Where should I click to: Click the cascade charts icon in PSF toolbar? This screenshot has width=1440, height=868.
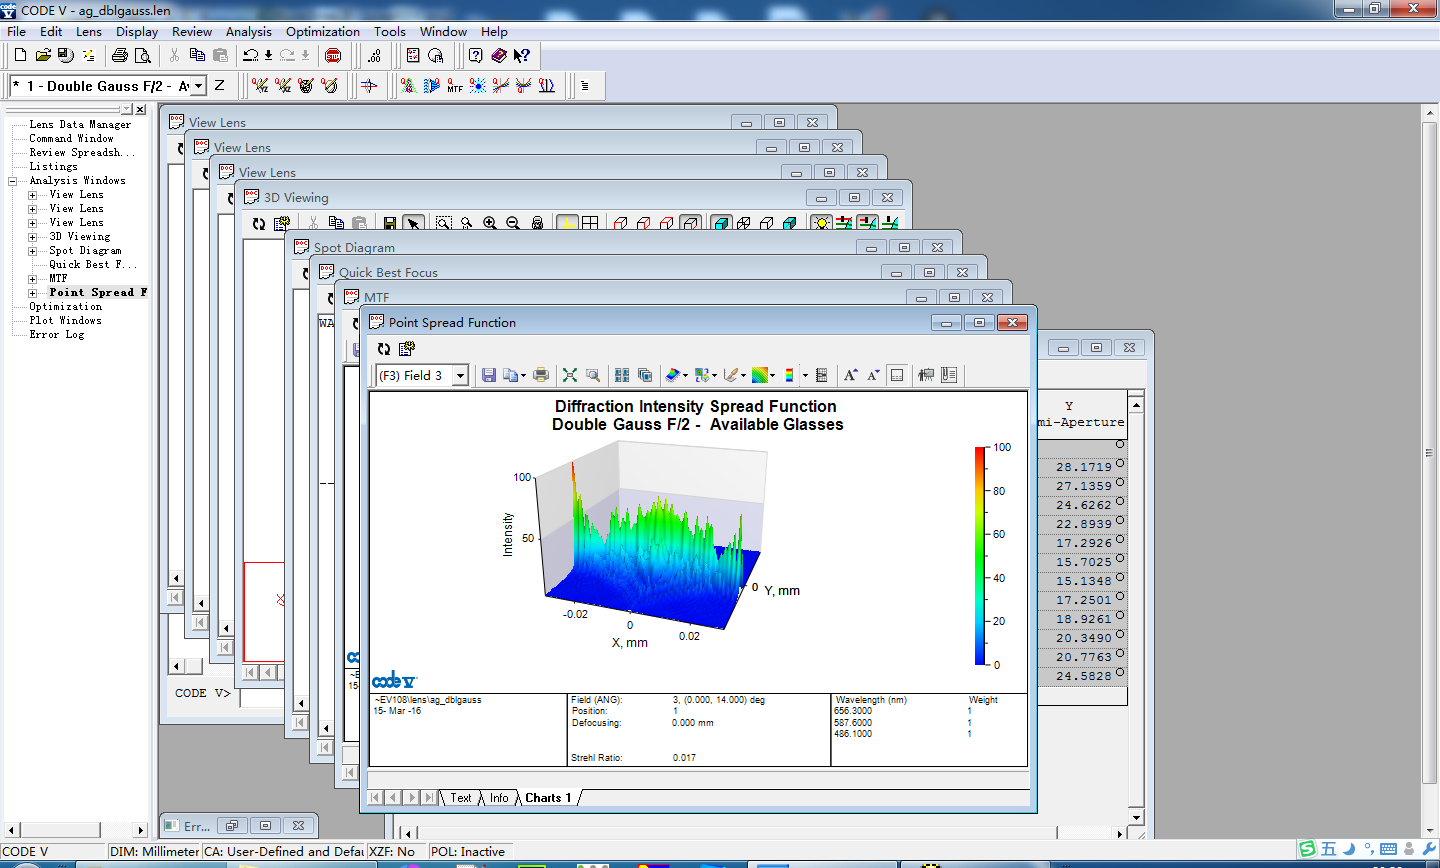tap(645, 375)
